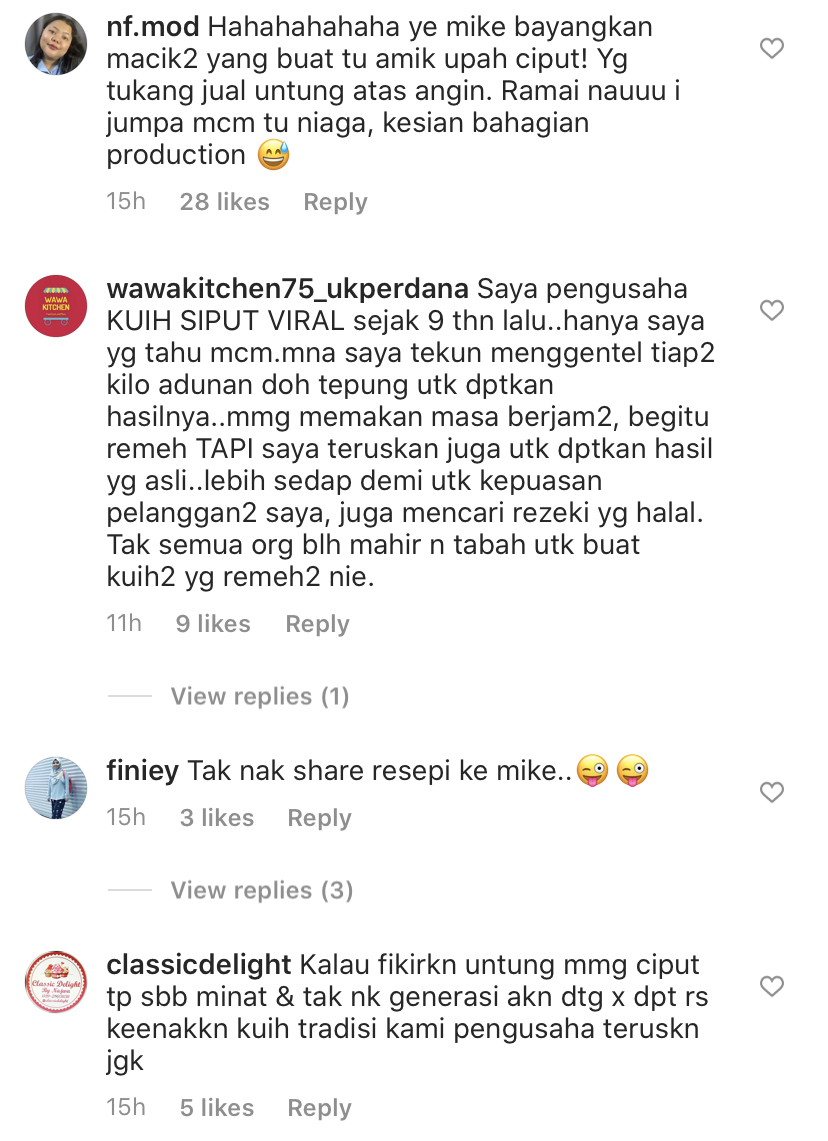828x1141 pixels.
Task: Expand View replies (1) under wawakitchen75 comment
Action: pyautogui.click(x=260, y=696)
